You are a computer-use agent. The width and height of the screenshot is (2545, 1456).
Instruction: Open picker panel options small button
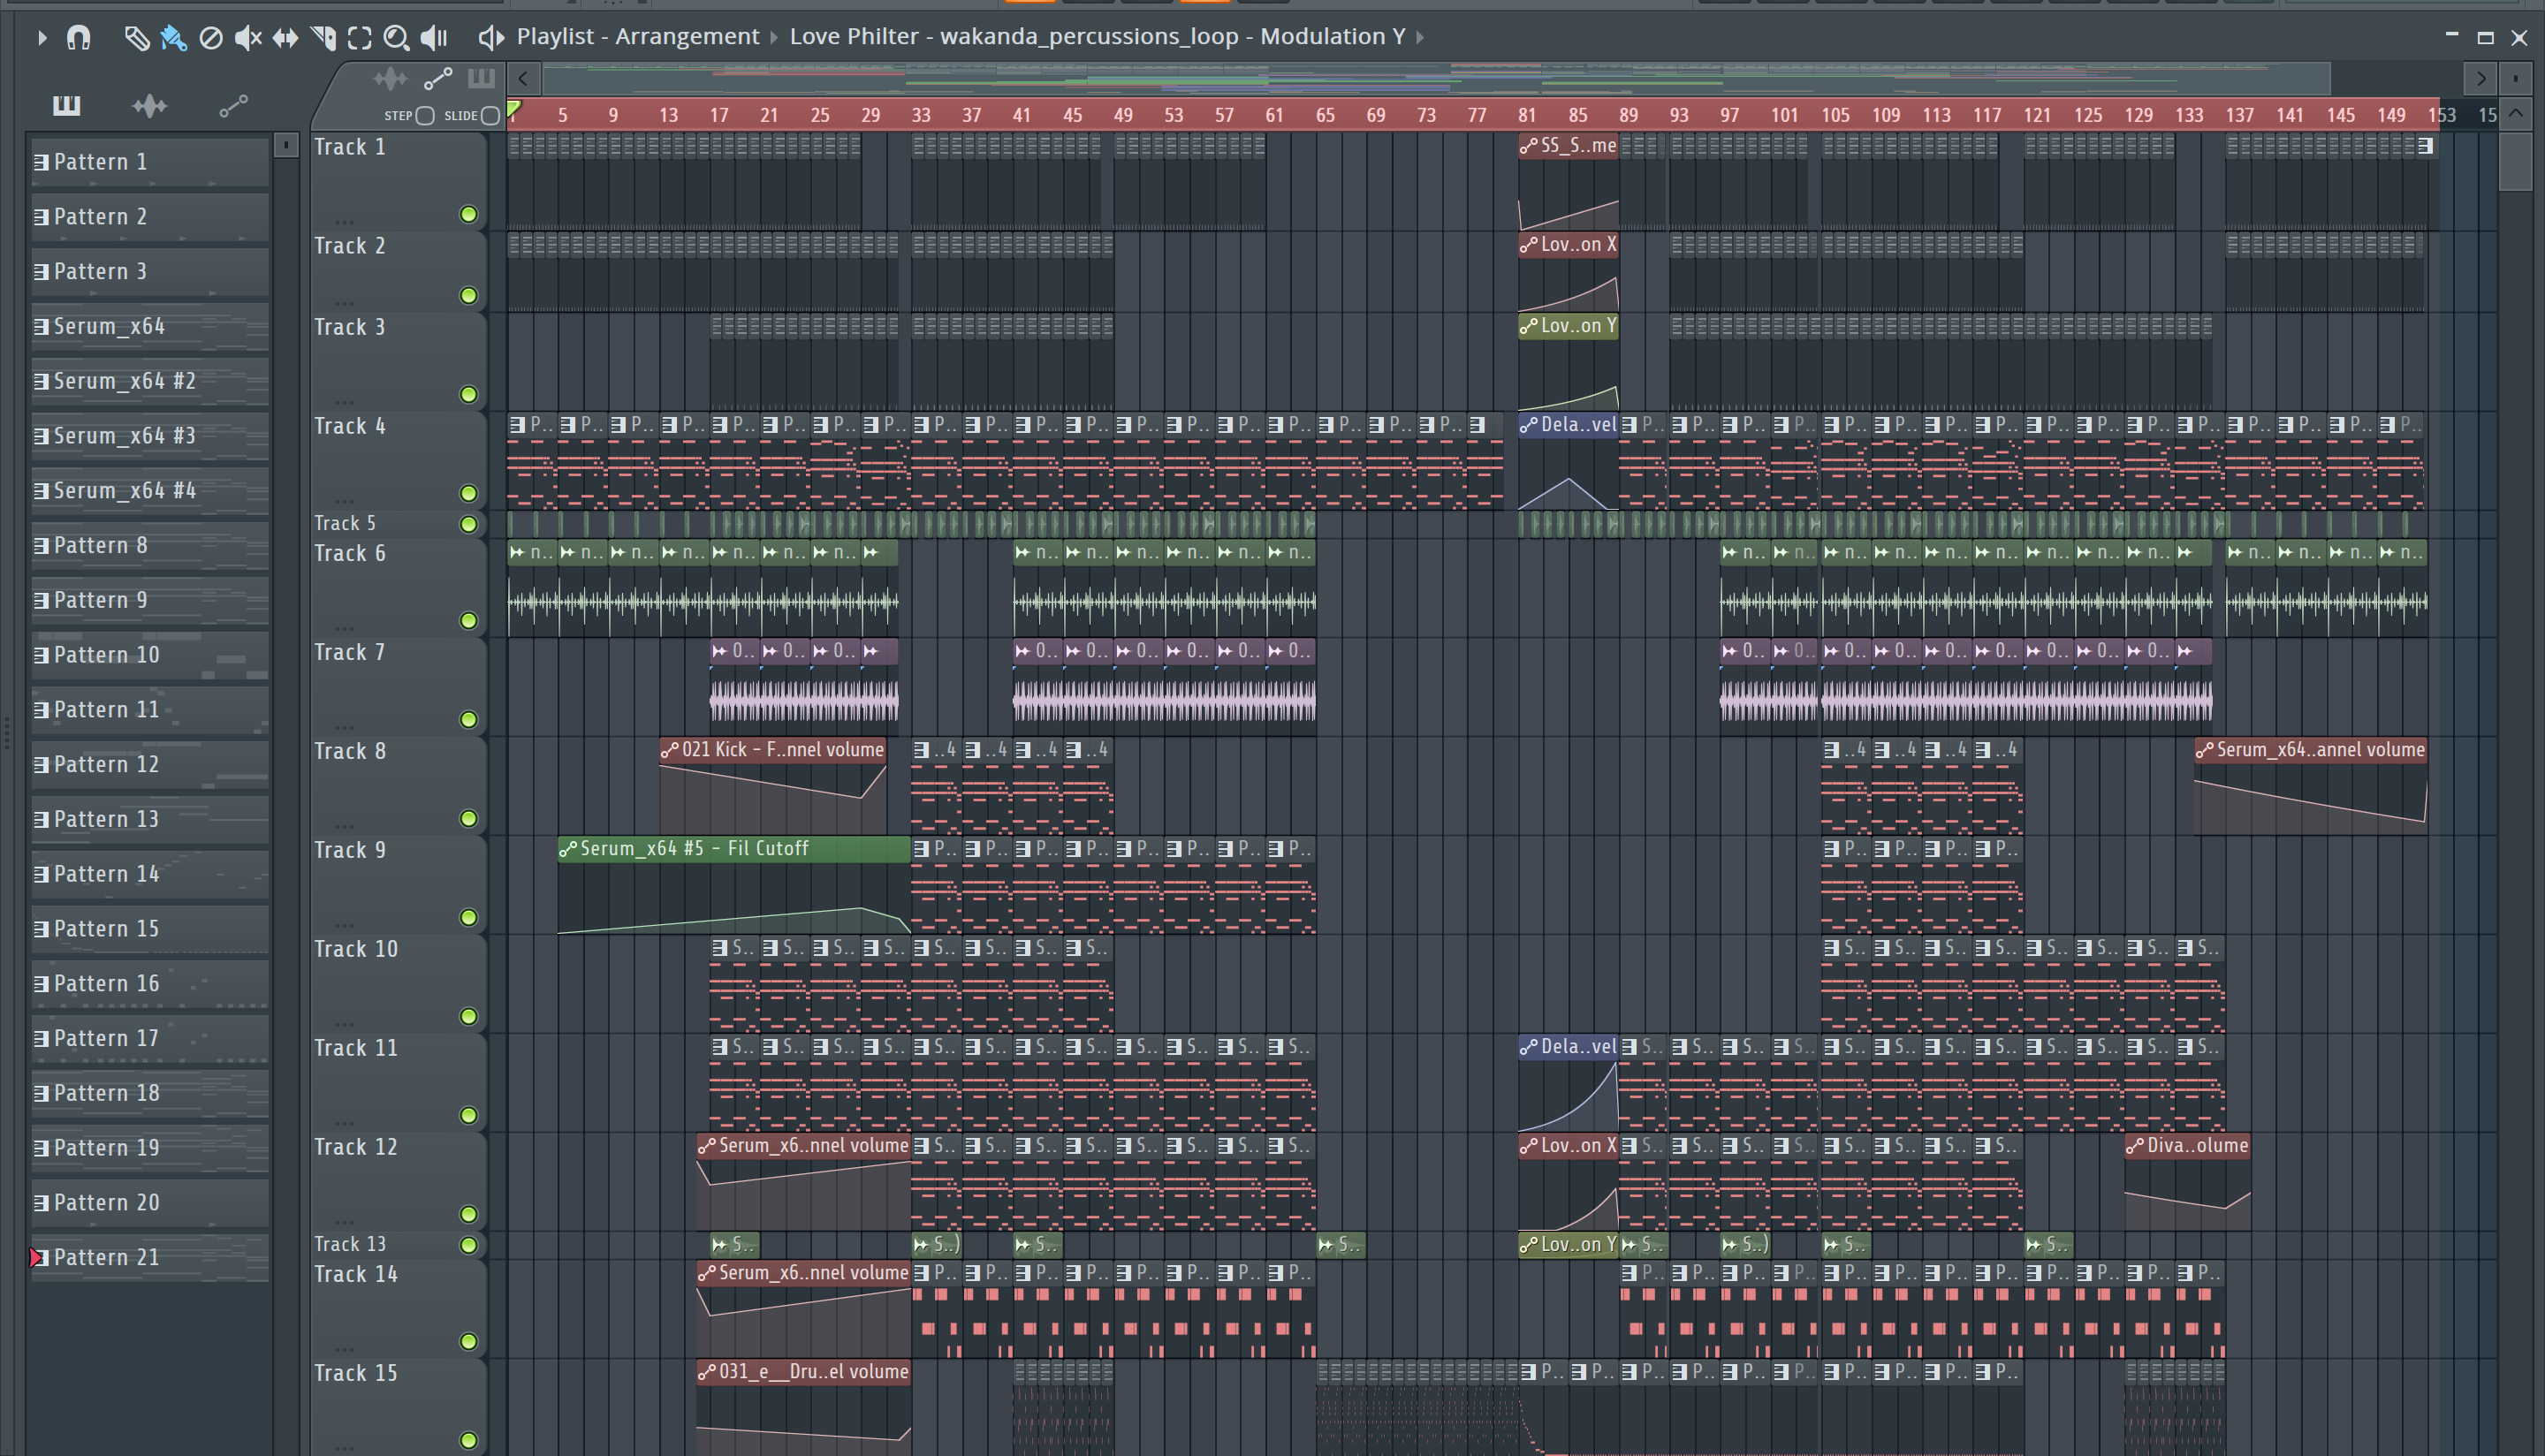[x=286, y=146]
